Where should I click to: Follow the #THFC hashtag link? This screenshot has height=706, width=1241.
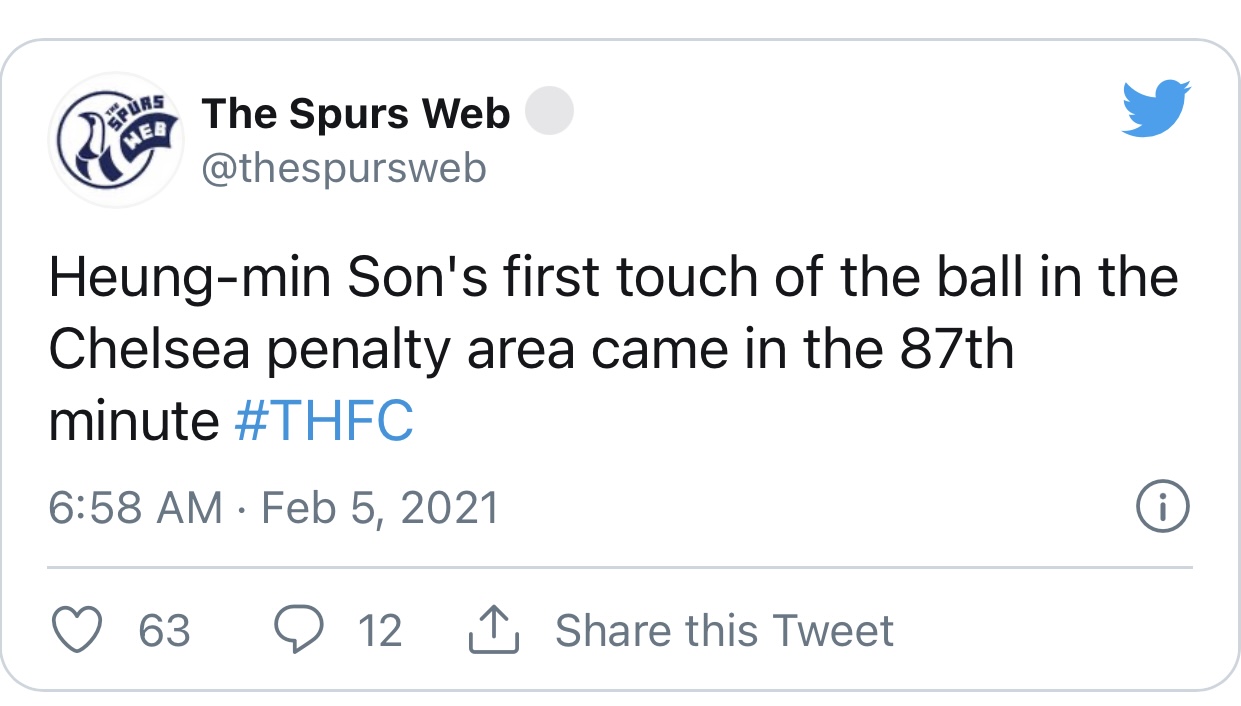point(324,421)
